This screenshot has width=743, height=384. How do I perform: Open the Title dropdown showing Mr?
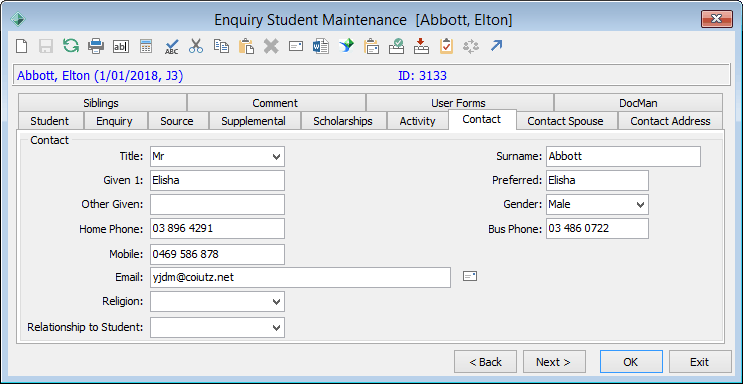pyautogui.click(x=217, y=156)
